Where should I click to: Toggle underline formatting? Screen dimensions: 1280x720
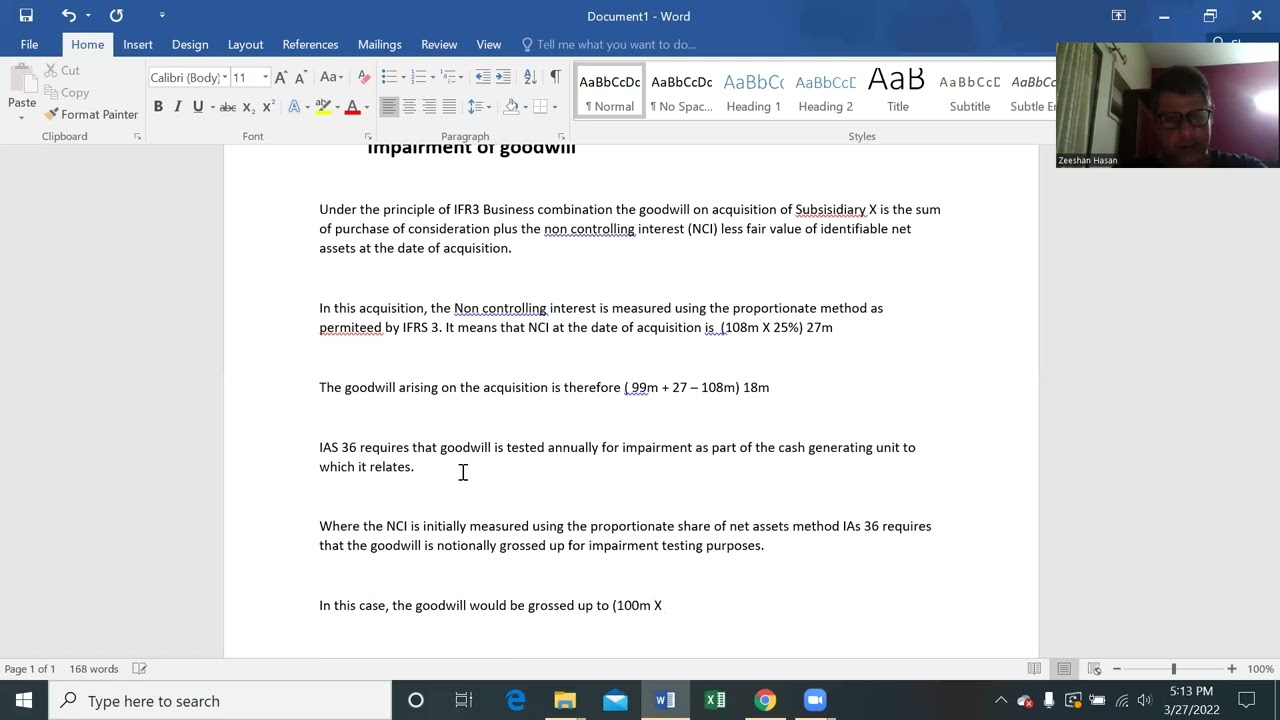198,107
